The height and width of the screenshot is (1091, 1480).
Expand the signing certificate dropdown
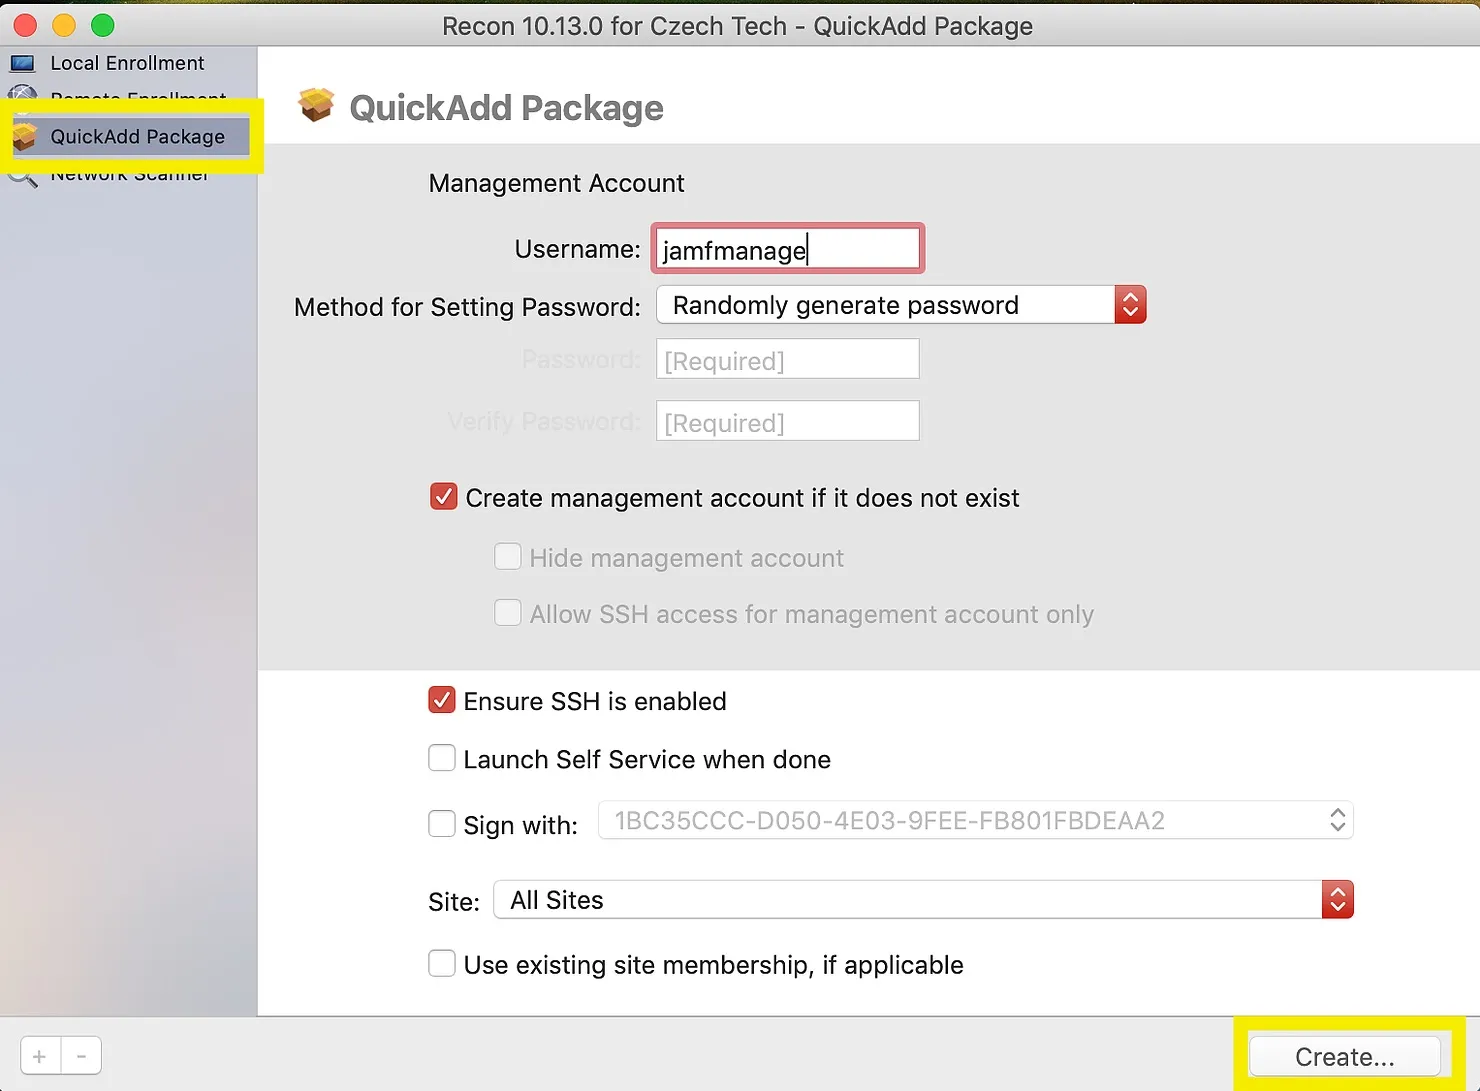point(1336,820)
